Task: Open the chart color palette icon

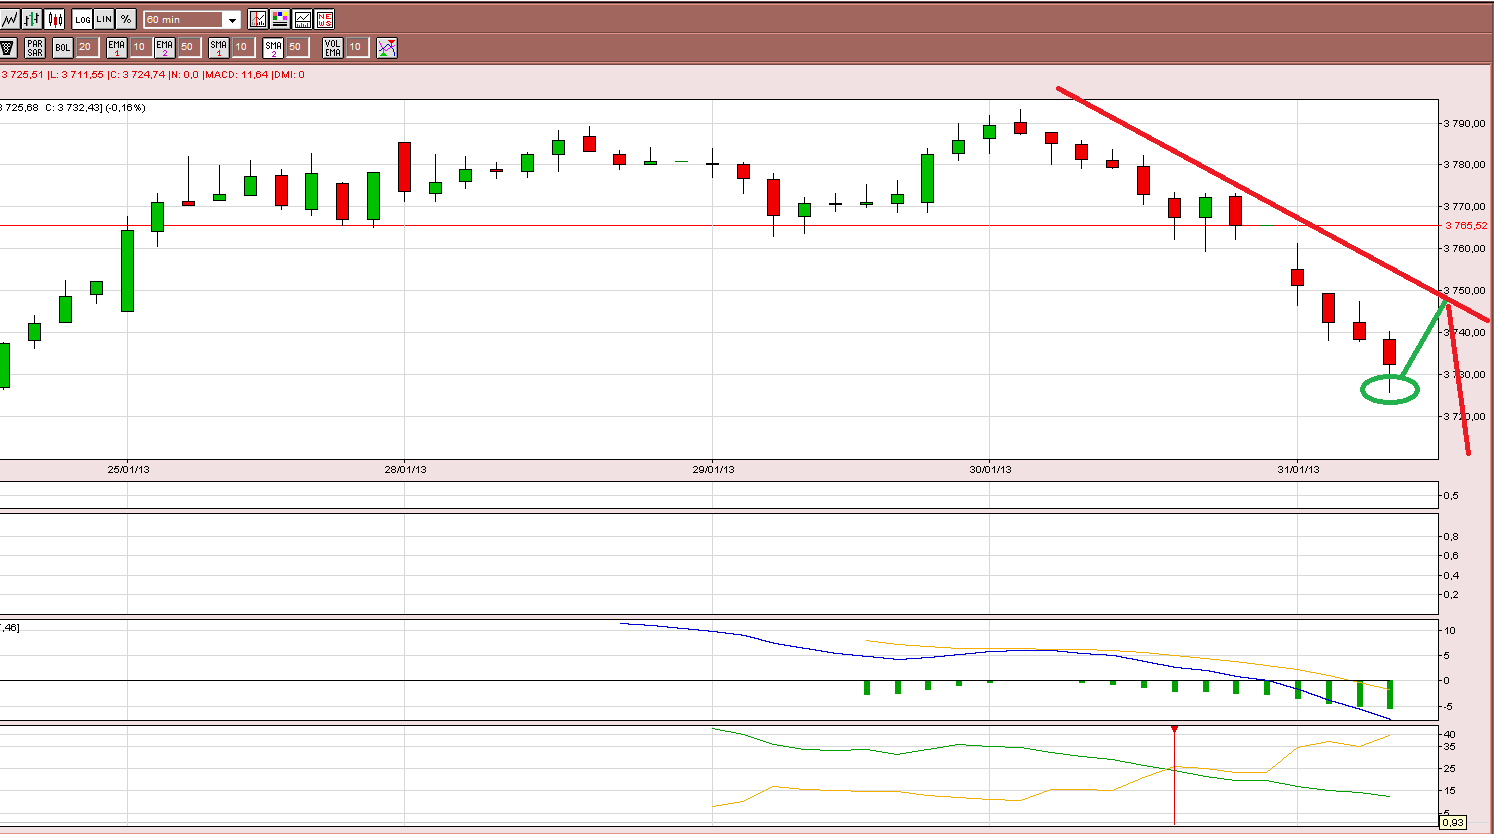Action: tap(280, 19)
